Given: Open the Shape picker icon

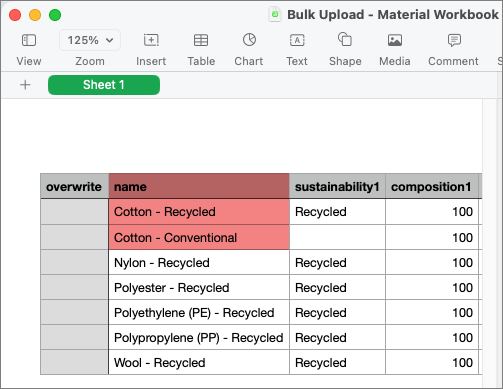Looking at the screenshot, I should click(345, 39).
